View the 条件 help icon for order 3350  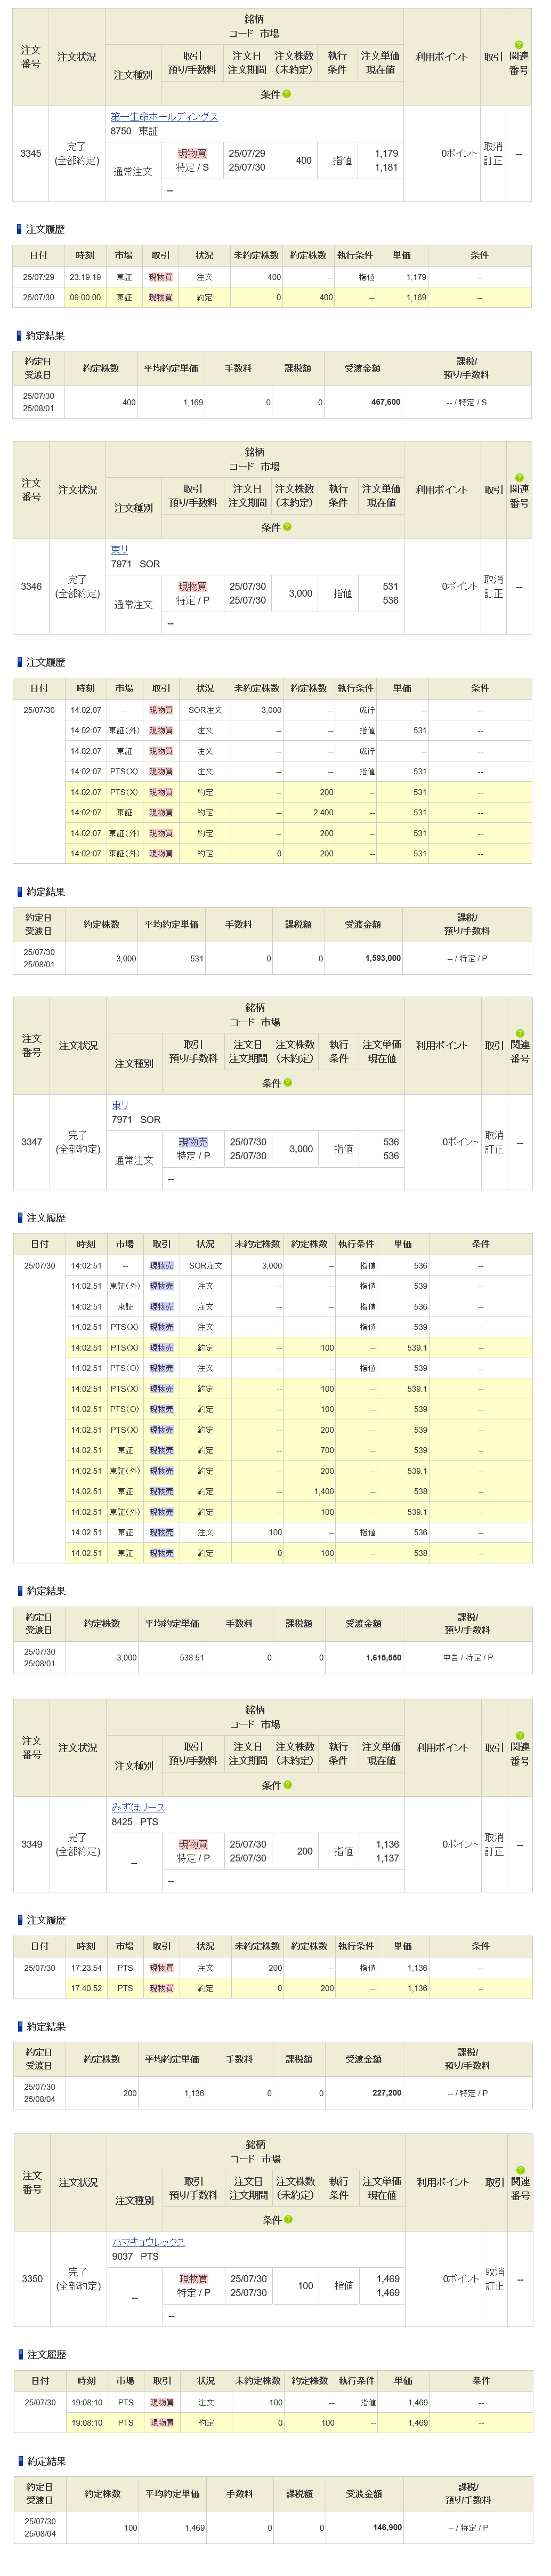(289, 2219)
